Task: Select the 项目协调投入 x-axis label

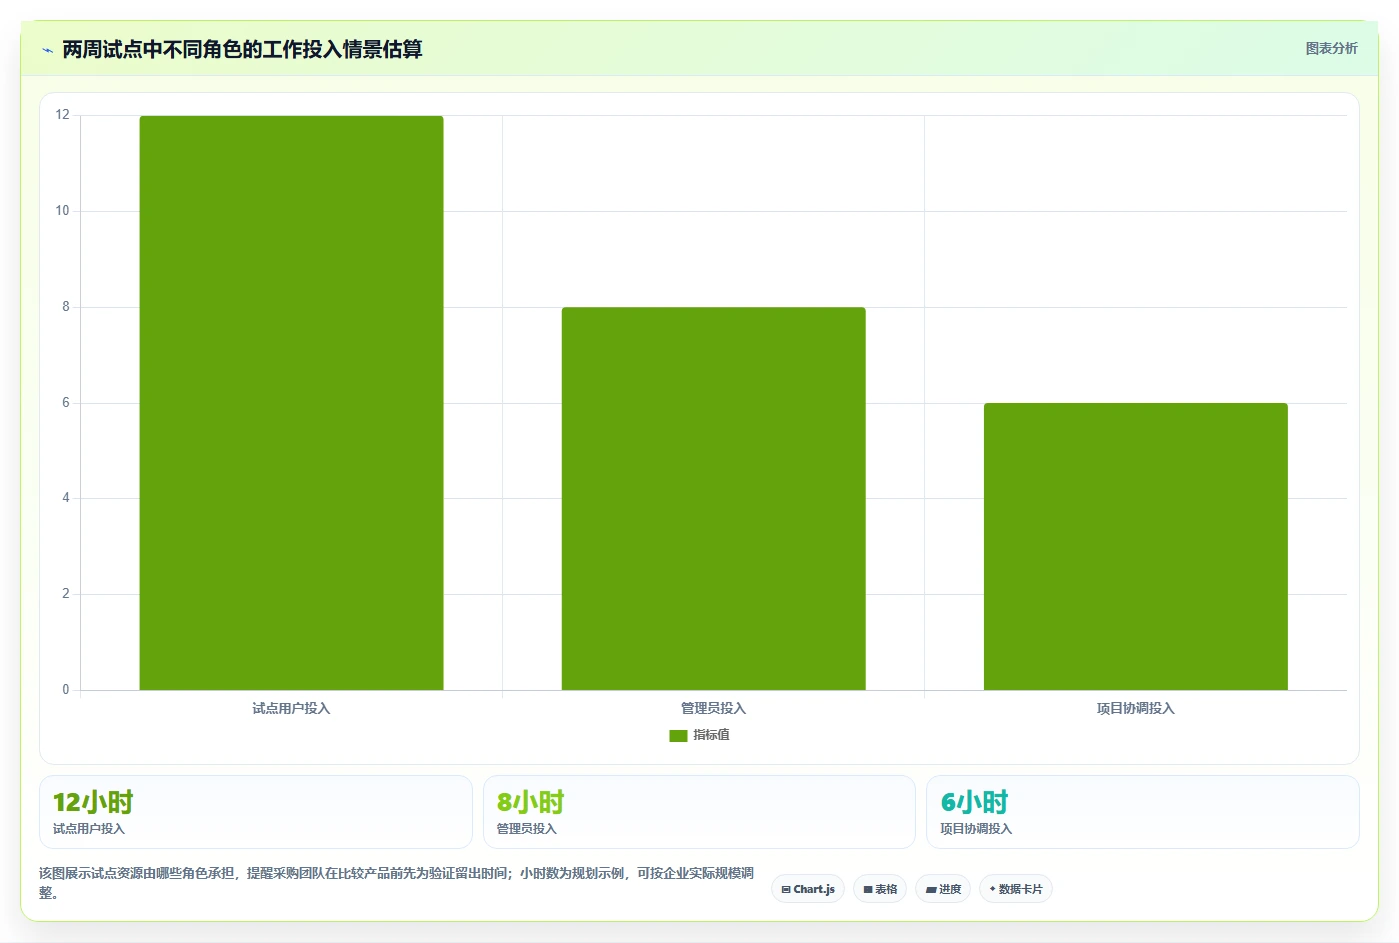Action: click(1135, 708)
